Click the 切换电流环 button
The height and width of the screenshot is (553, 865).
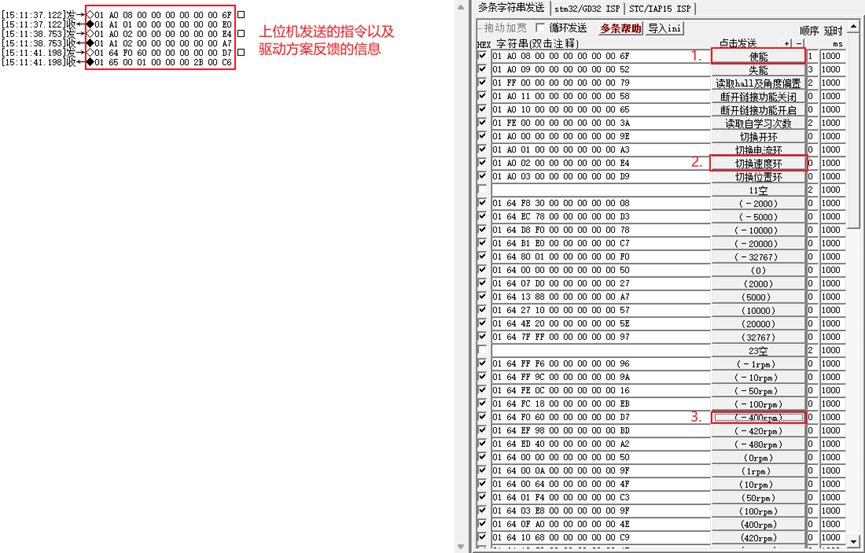click(758, 150)
